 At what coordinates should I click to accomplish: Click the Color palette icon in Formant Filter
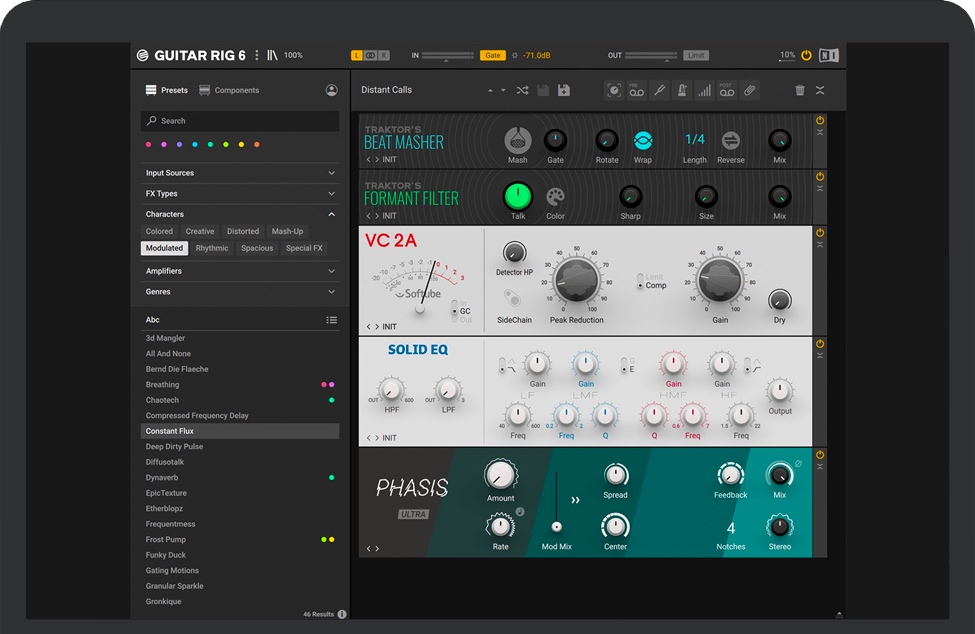coord(555,196)
